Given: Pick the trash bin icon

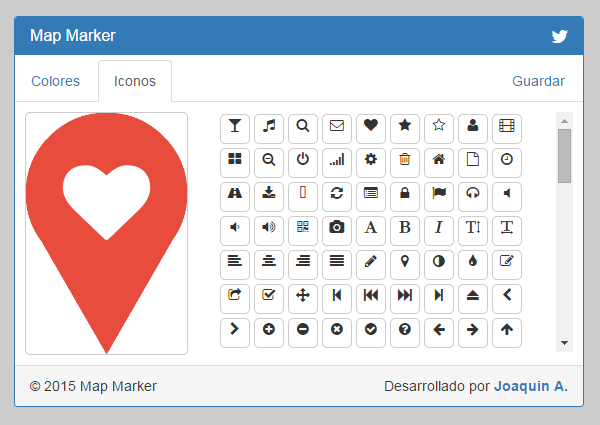Looking at the screenshot, I should pyautogui.click(x=405, y=163).
